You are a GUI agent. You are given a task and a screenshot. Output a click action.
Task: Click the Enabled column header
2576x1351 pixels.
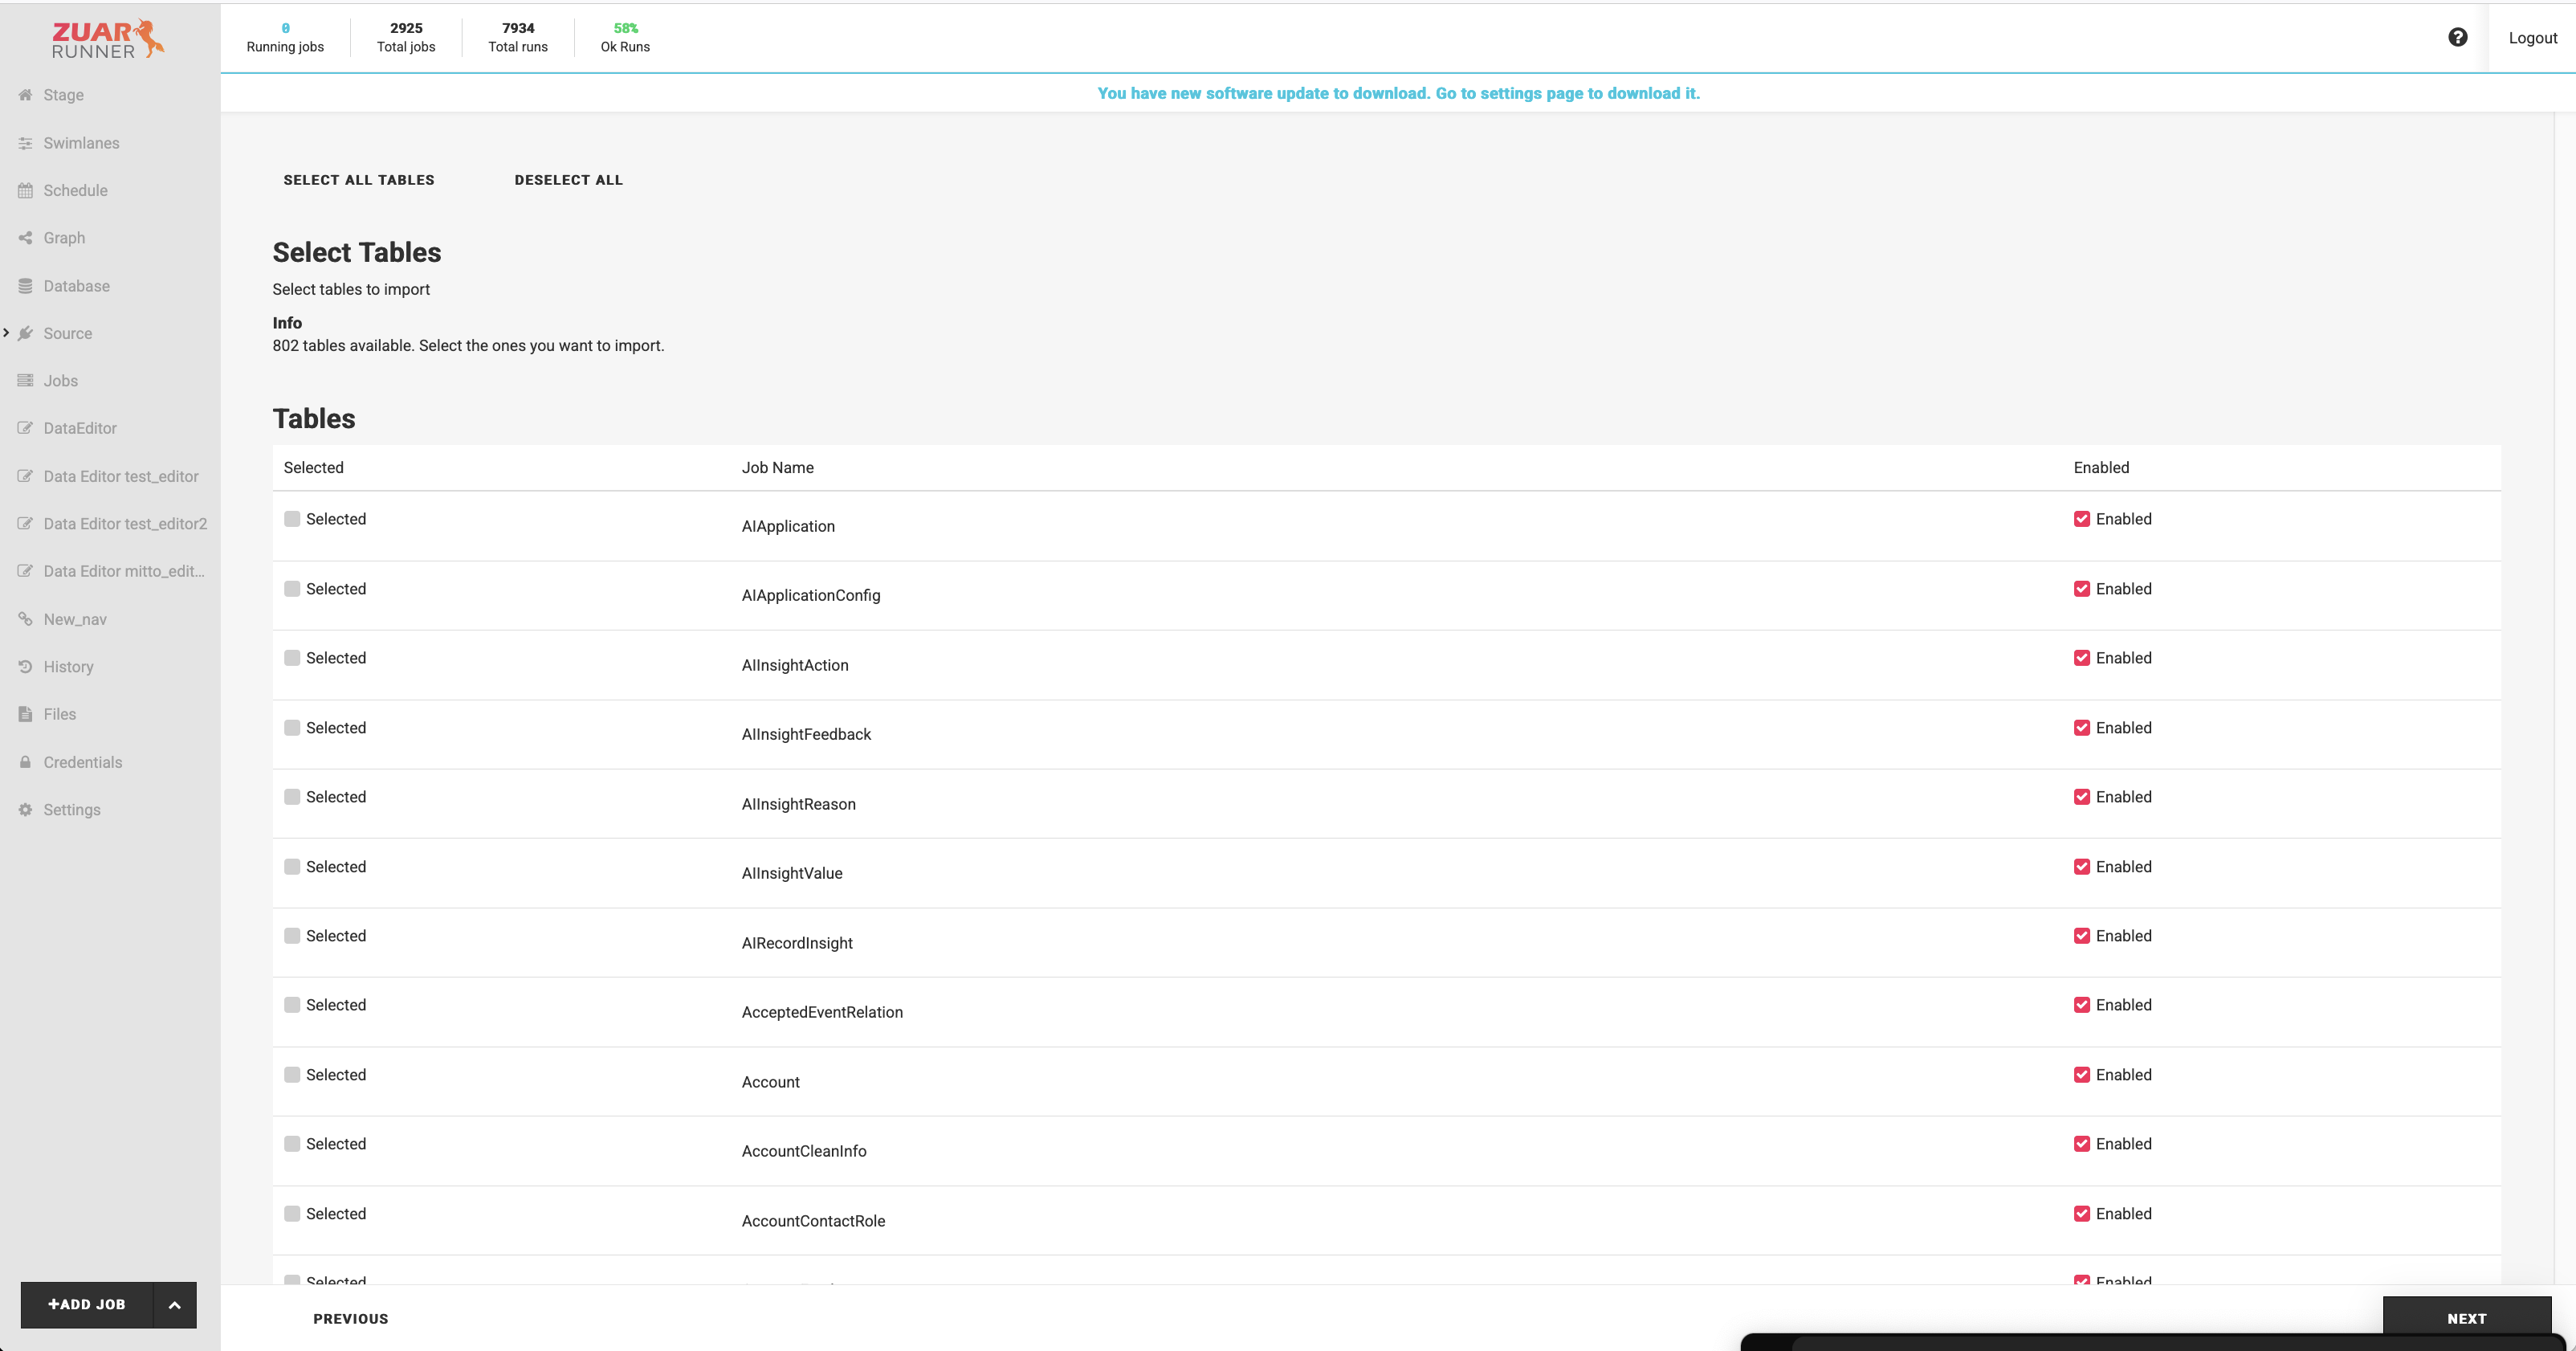pos(2101,468)
